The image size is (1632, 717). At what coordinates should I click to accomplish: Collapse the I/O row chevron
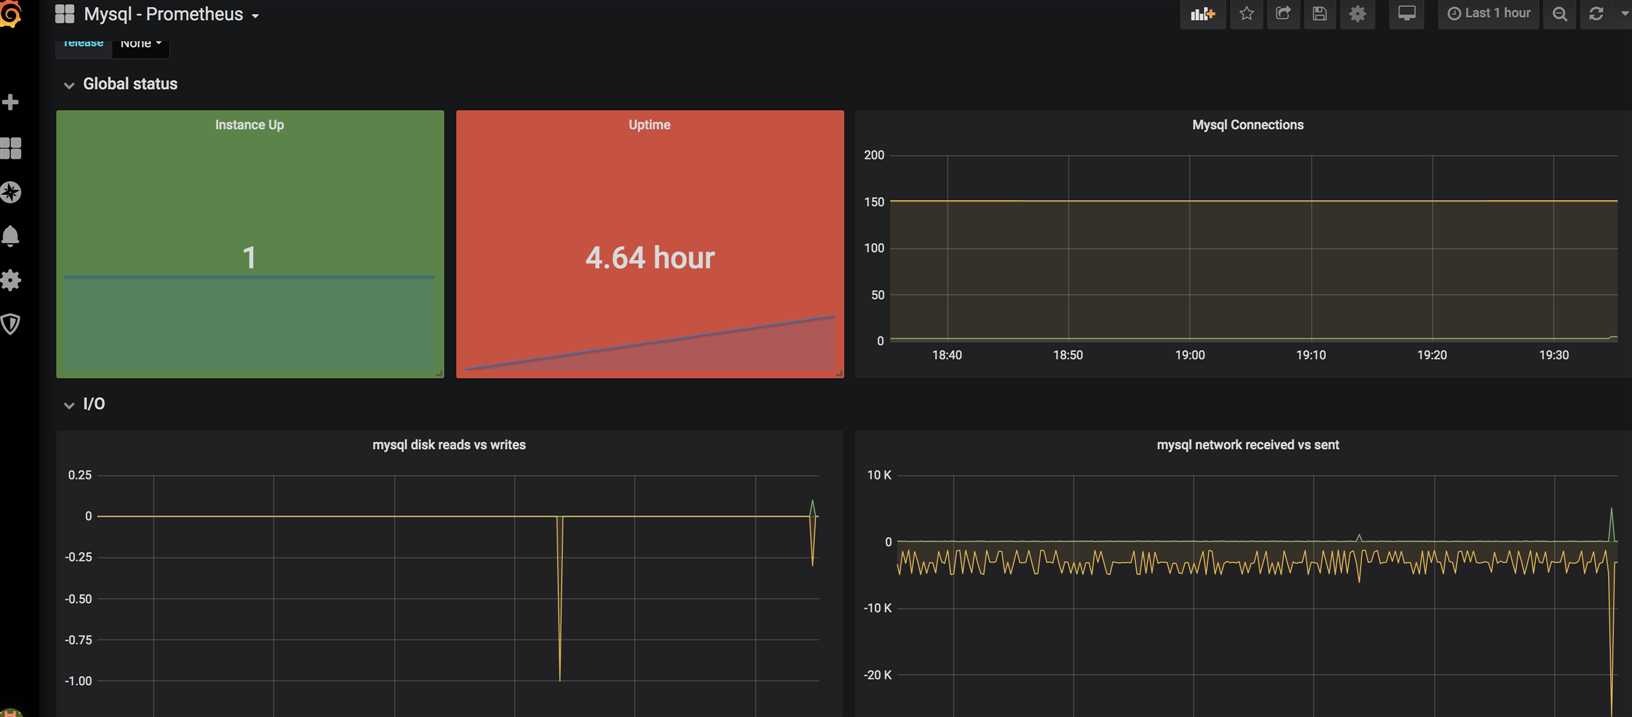(69, 405)
